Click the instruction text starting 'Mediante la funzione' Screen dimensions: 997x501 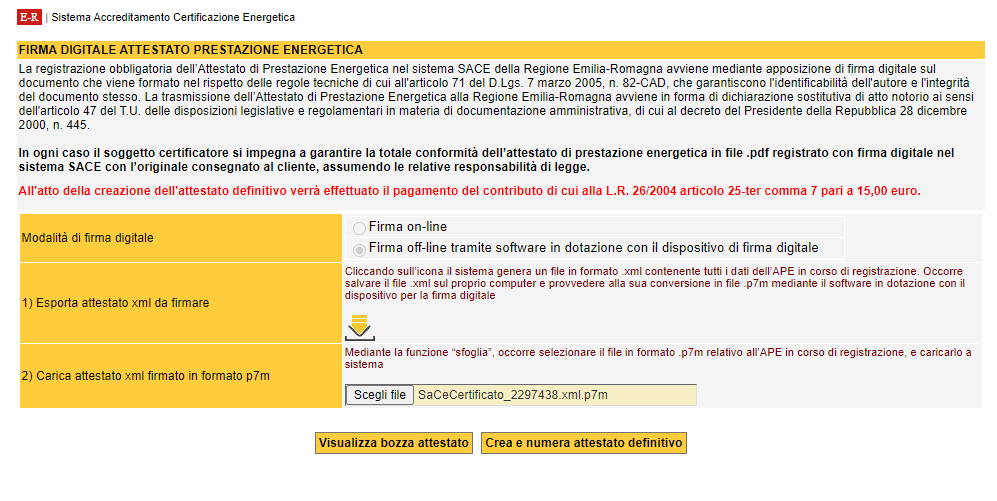pos(658,358)
